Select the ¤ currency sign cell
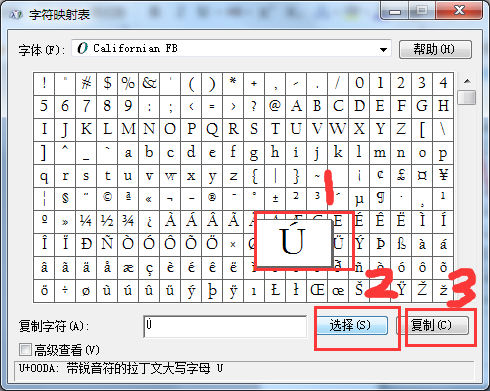This screenshot has height=391, width=490. click(422, 175)
